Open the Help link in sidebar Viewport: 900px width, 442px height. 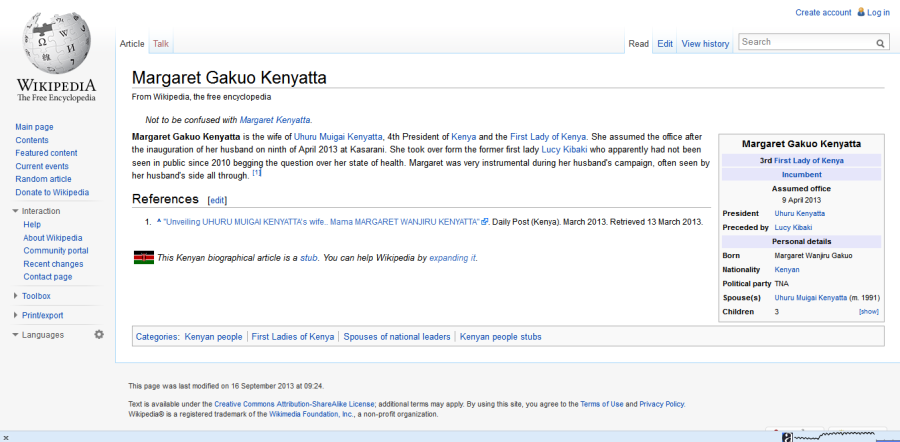[32, 224]
